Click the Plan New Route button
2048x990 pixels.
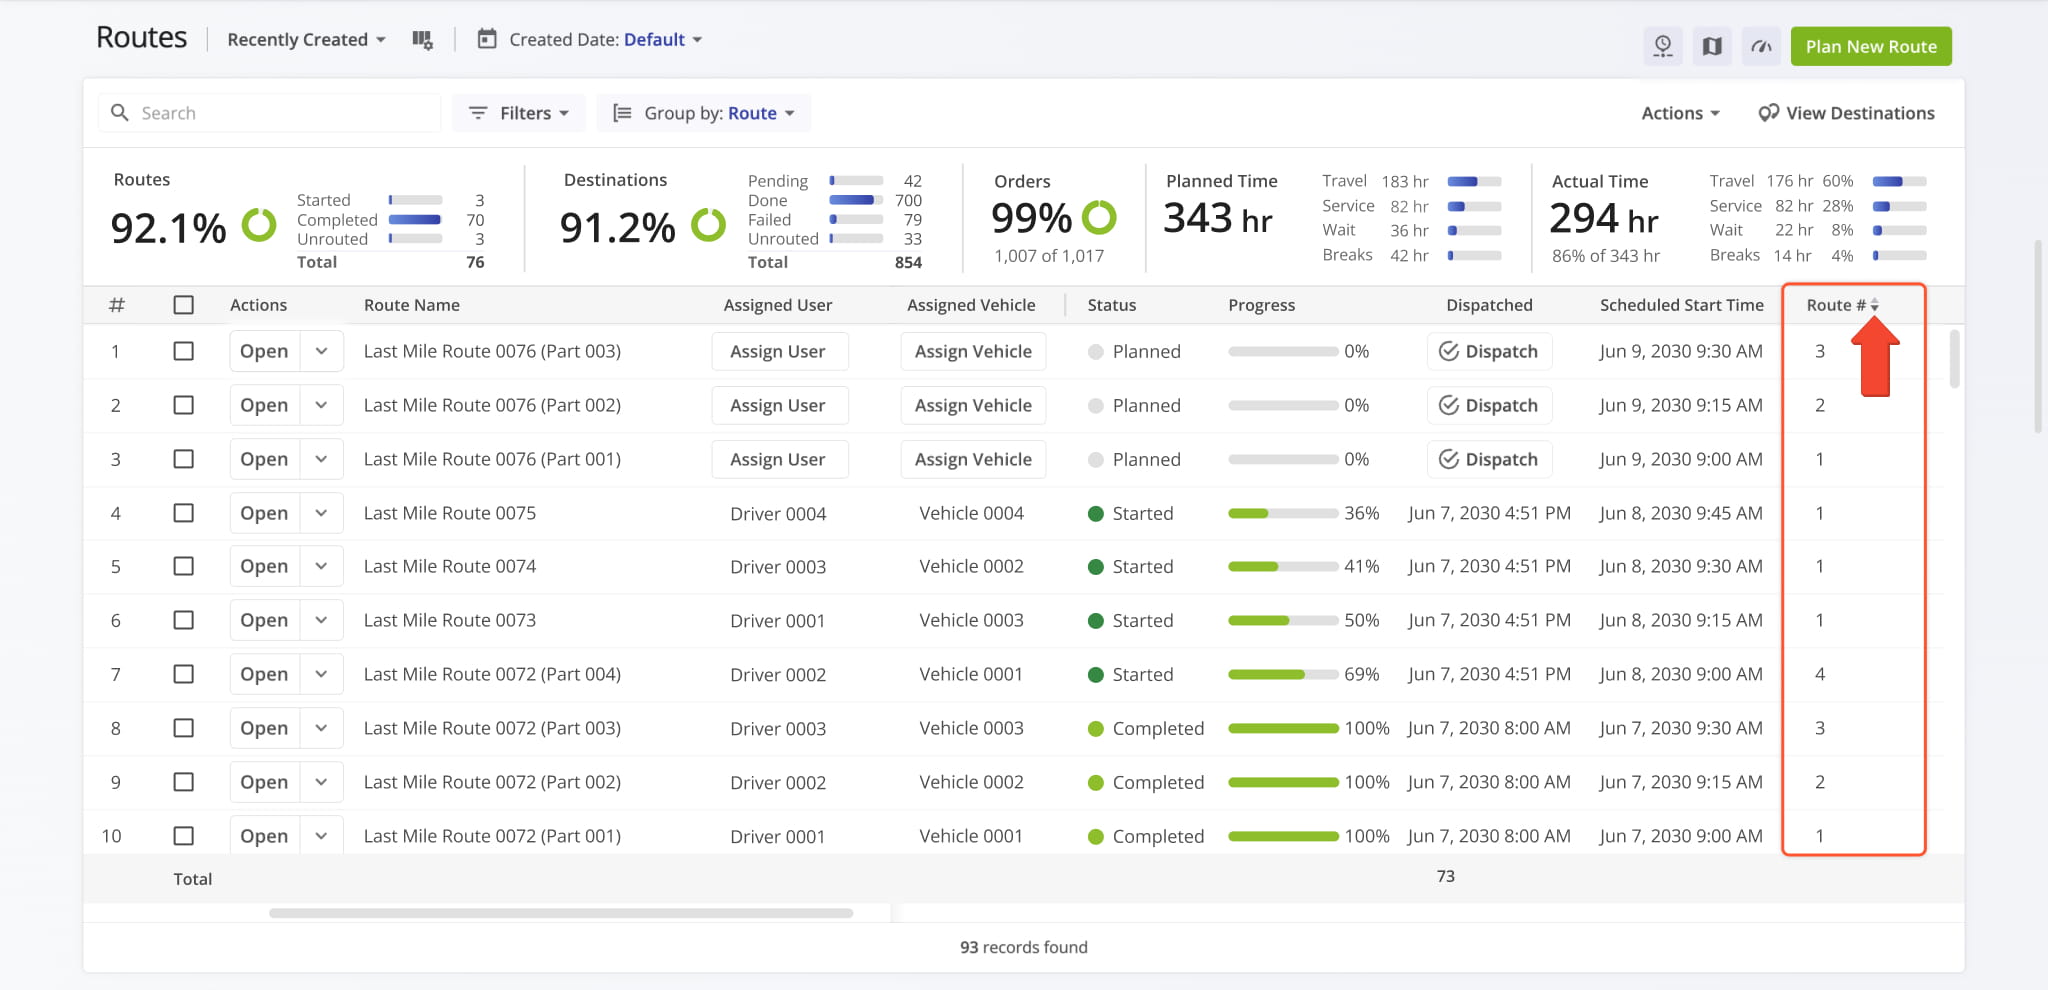click(x=1870, y=46)
